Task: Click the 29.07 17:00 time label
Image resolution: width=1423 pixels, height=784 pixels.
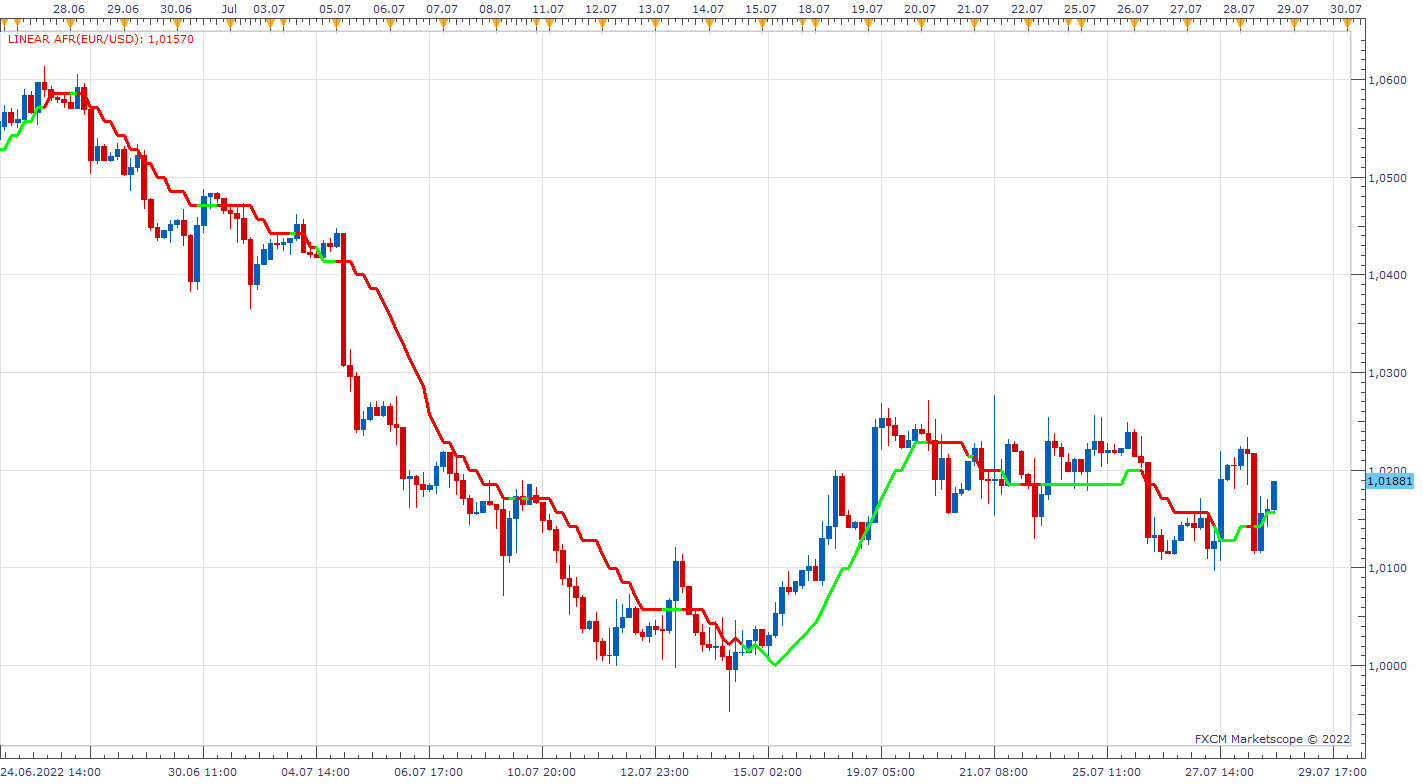Action: [x=1333, y=772]
